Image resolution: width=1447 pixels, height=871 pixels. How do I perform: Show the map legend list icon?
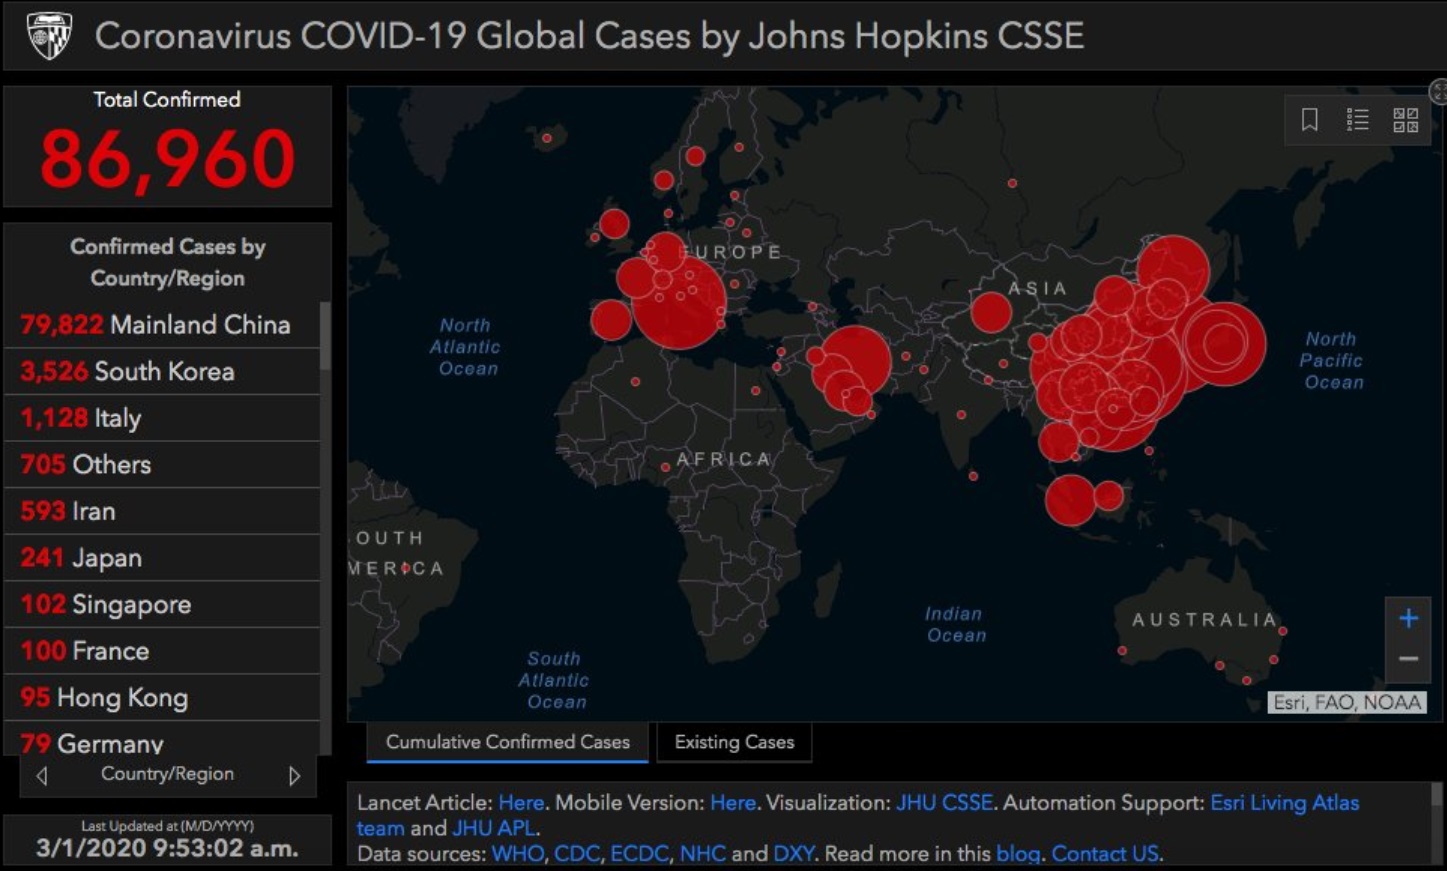click(x=1357, y=120)
